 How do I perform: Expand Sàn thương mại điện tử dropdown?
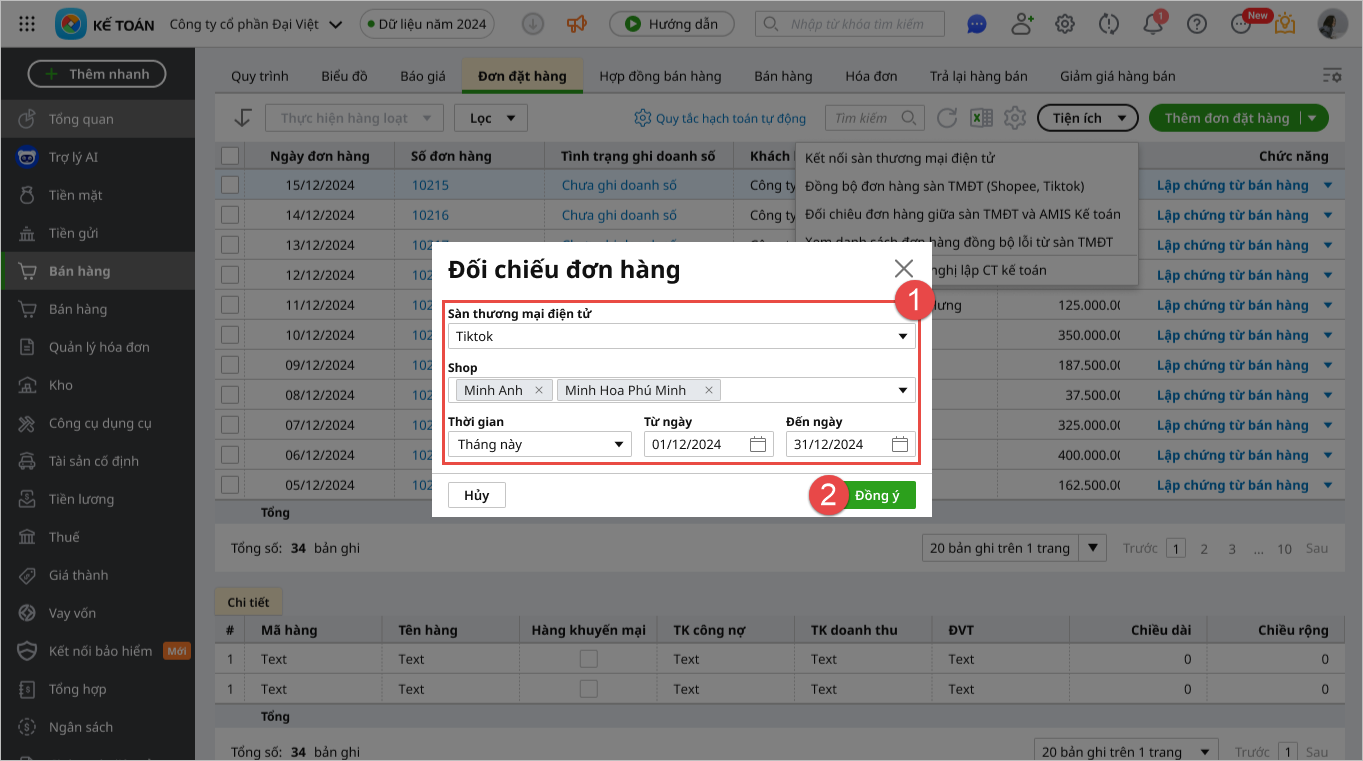pos(902,337)
